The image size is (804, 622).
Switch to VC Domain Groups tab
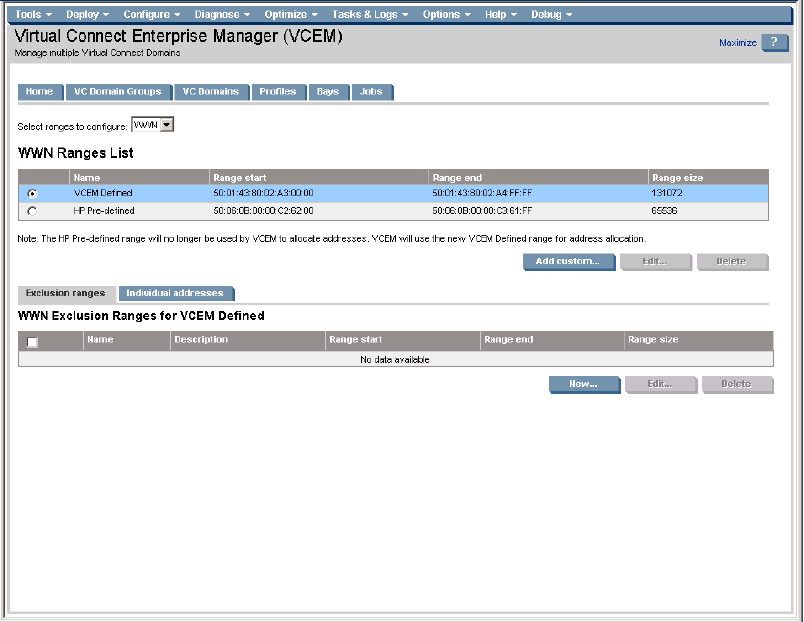coord(118,92)
